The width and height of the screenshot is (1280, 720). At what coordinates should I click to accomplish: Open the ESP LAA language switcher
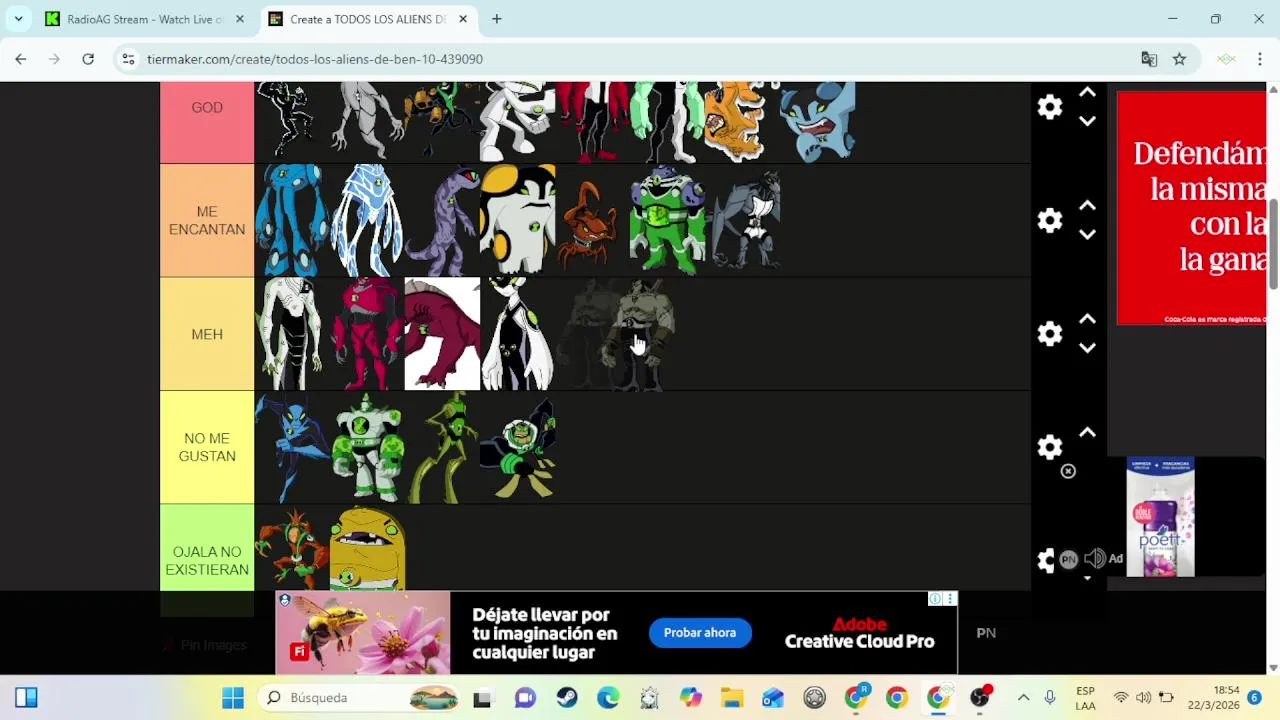click(1085, 698)
